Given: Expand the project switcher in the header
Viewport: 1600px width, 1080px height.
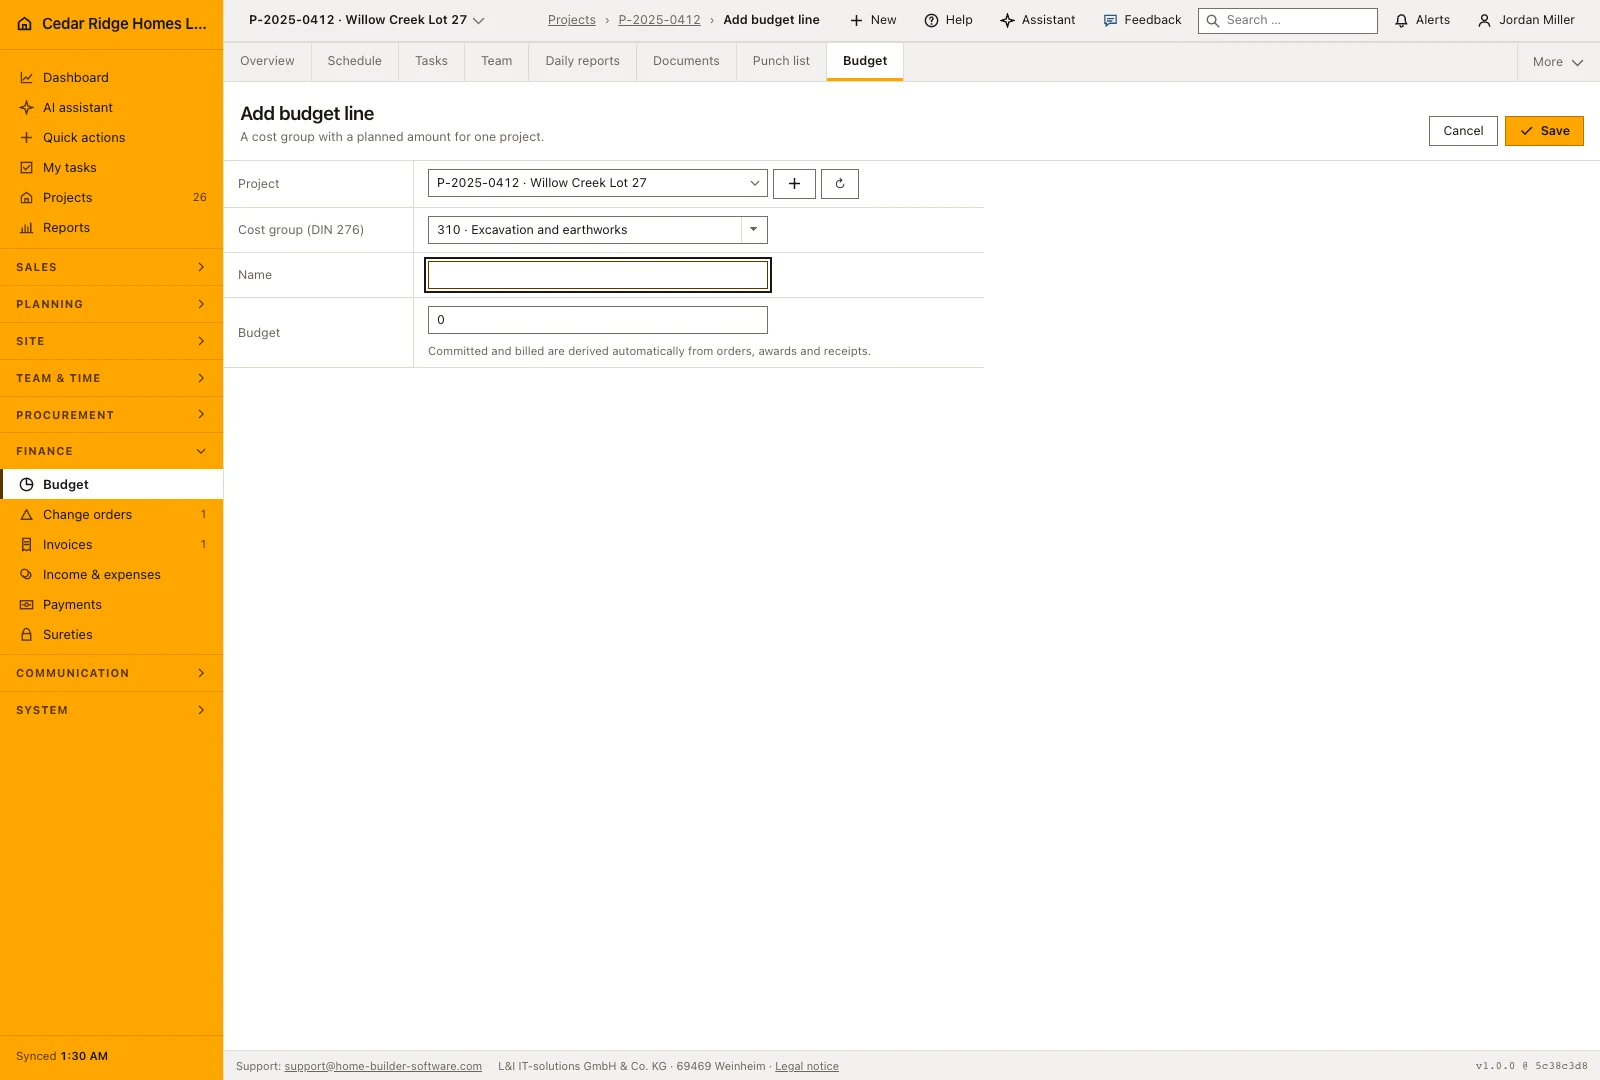Looking at the screenshot, I should [x=367, y=20].
